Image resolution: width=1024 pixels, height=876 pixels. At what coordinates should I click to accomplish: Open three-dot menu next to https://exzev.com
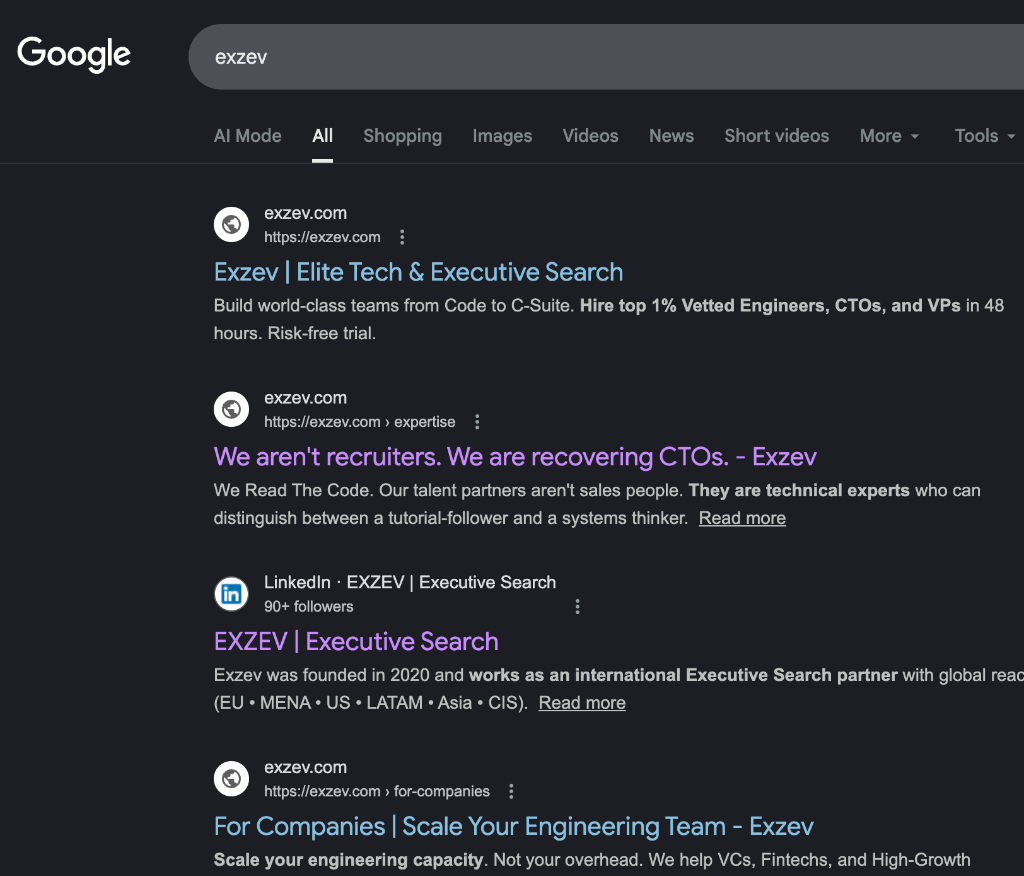402,237
